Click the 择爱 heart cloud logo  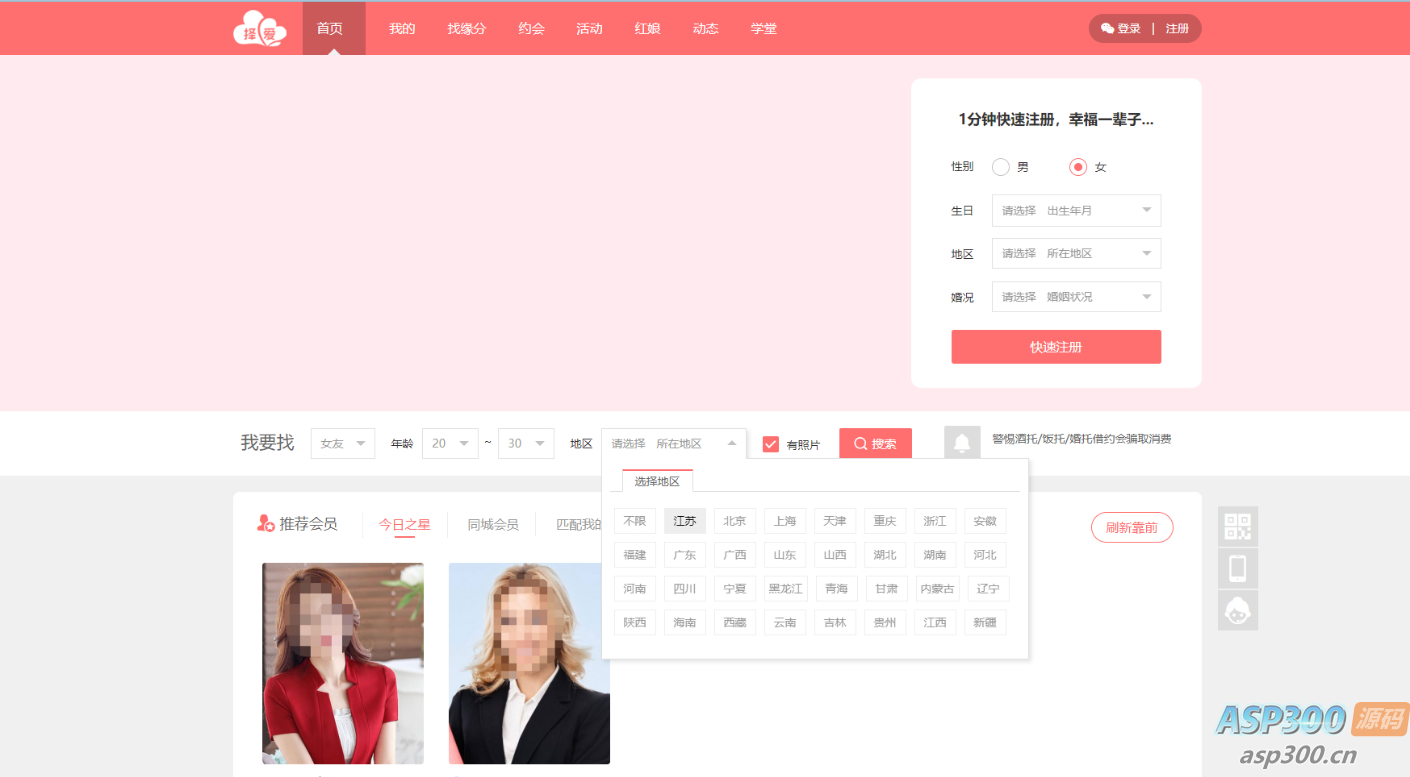tap(259, 27)
